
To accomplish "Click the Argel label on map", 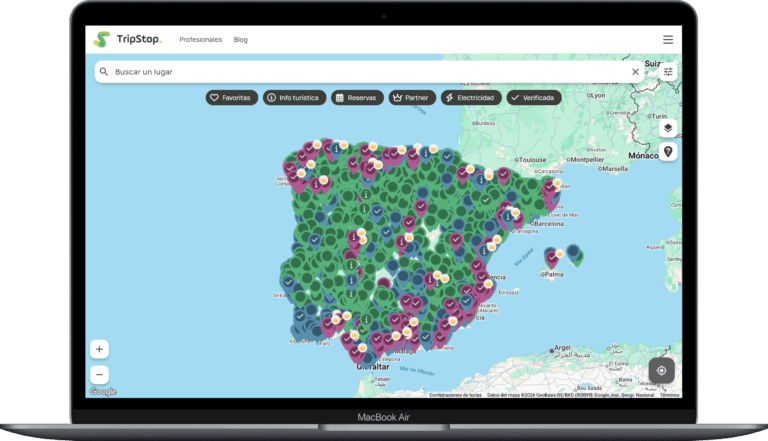I will coord(562,347).
